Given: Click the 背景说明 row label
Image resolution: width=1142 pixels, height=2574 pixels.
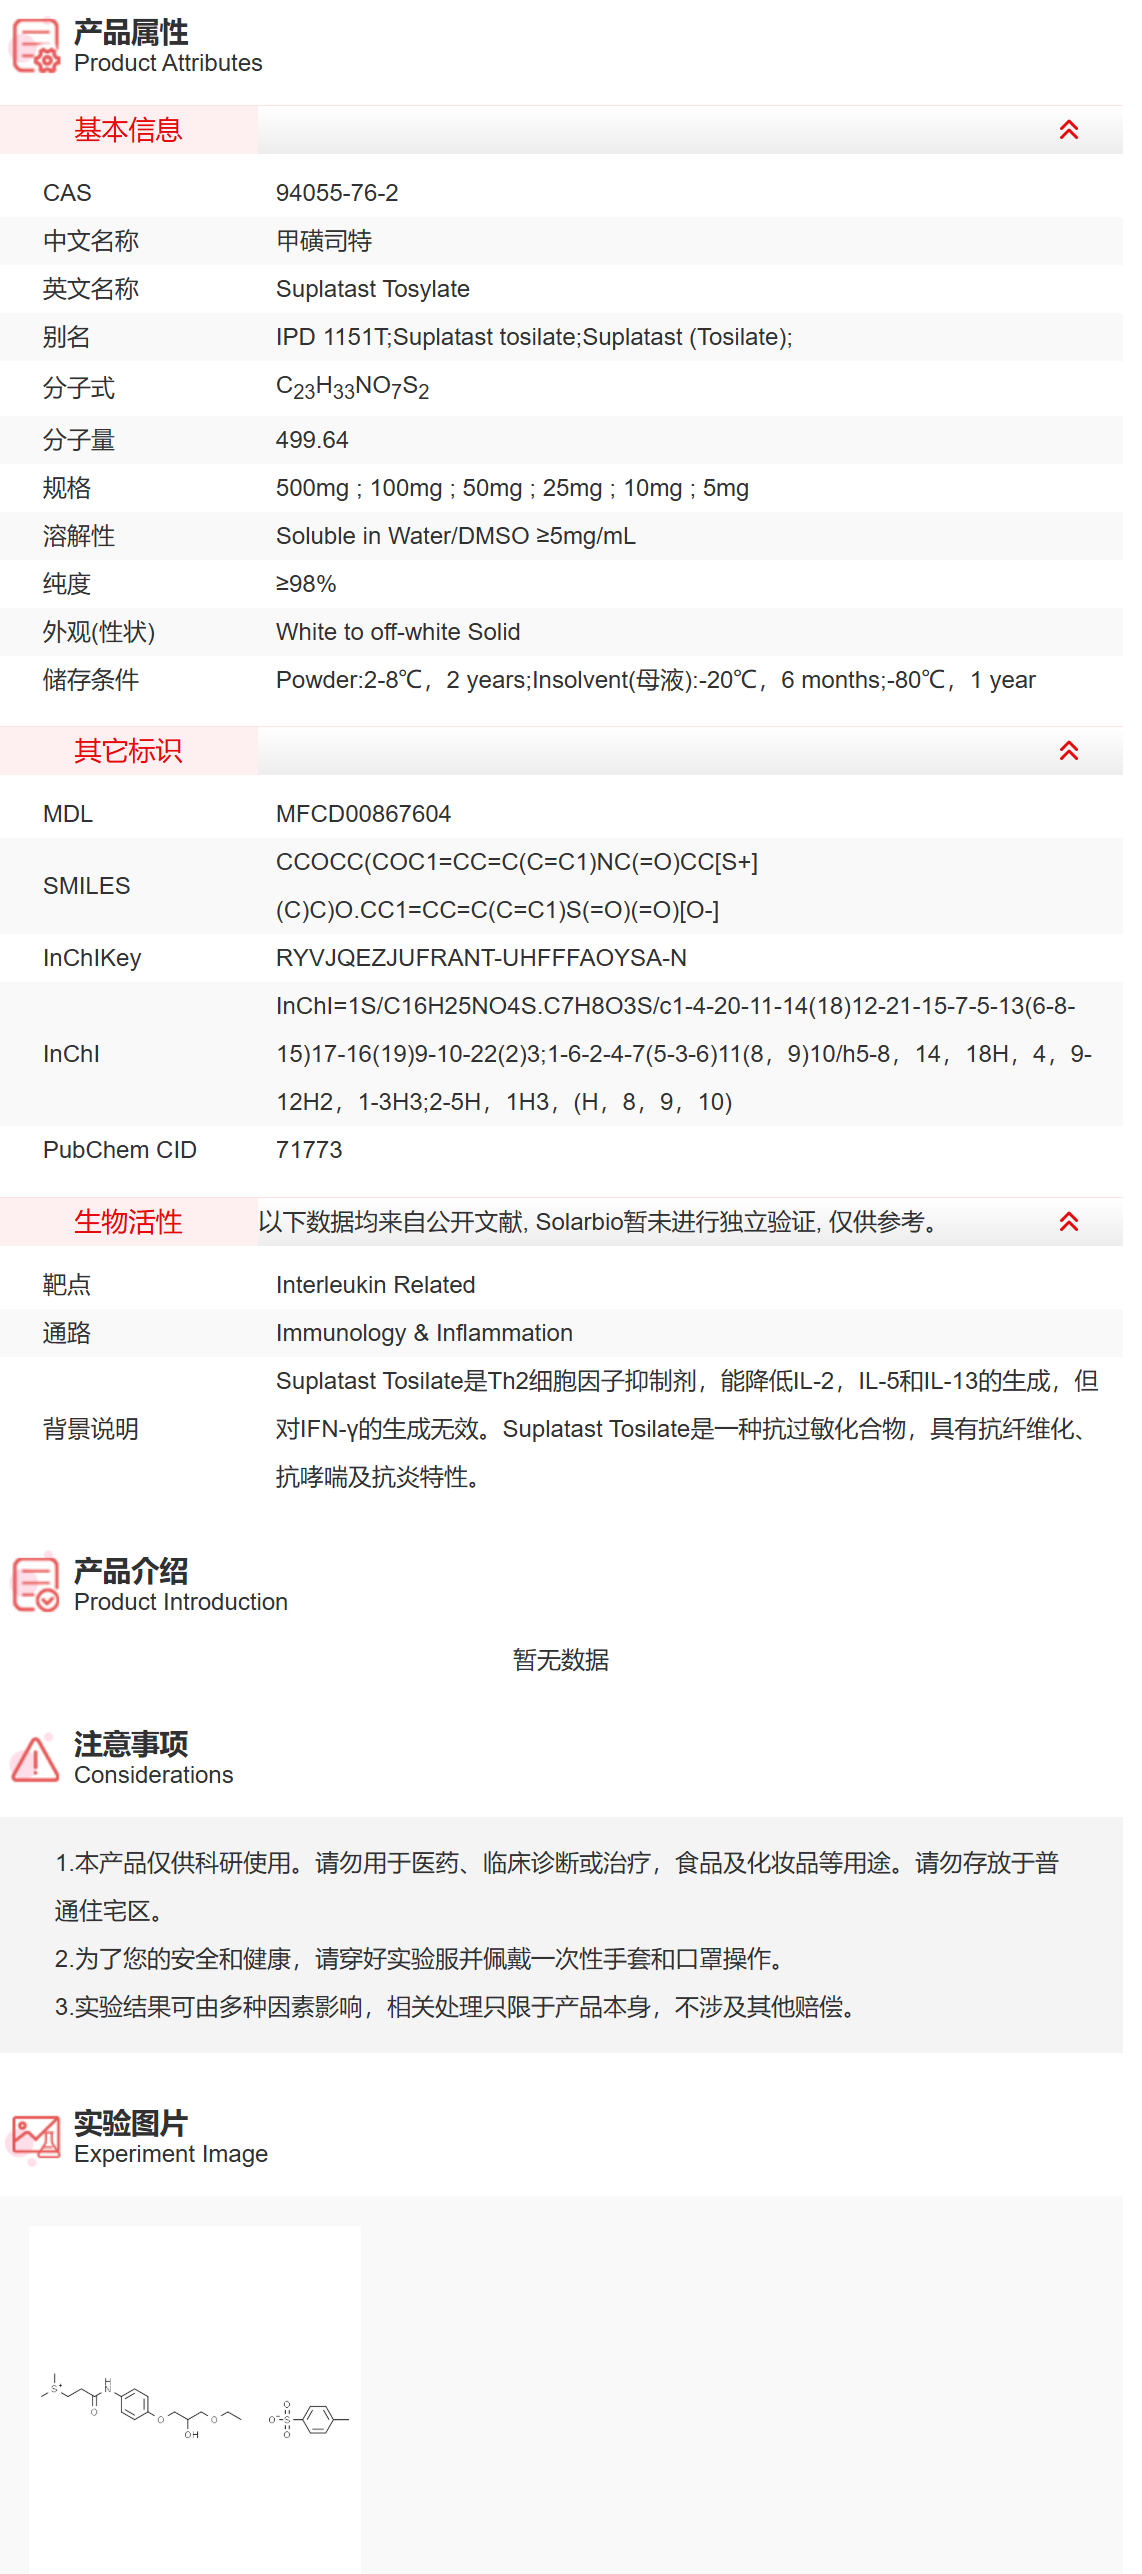Looking at the screenshot, I should click(x=91, y=1429).
